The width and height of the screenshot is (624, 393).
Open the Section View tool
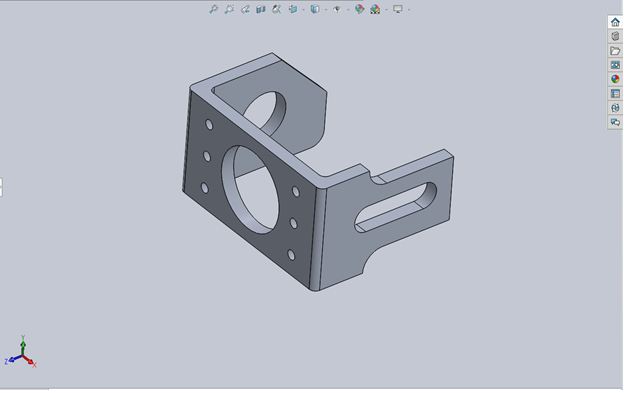(x=261, y=9)
